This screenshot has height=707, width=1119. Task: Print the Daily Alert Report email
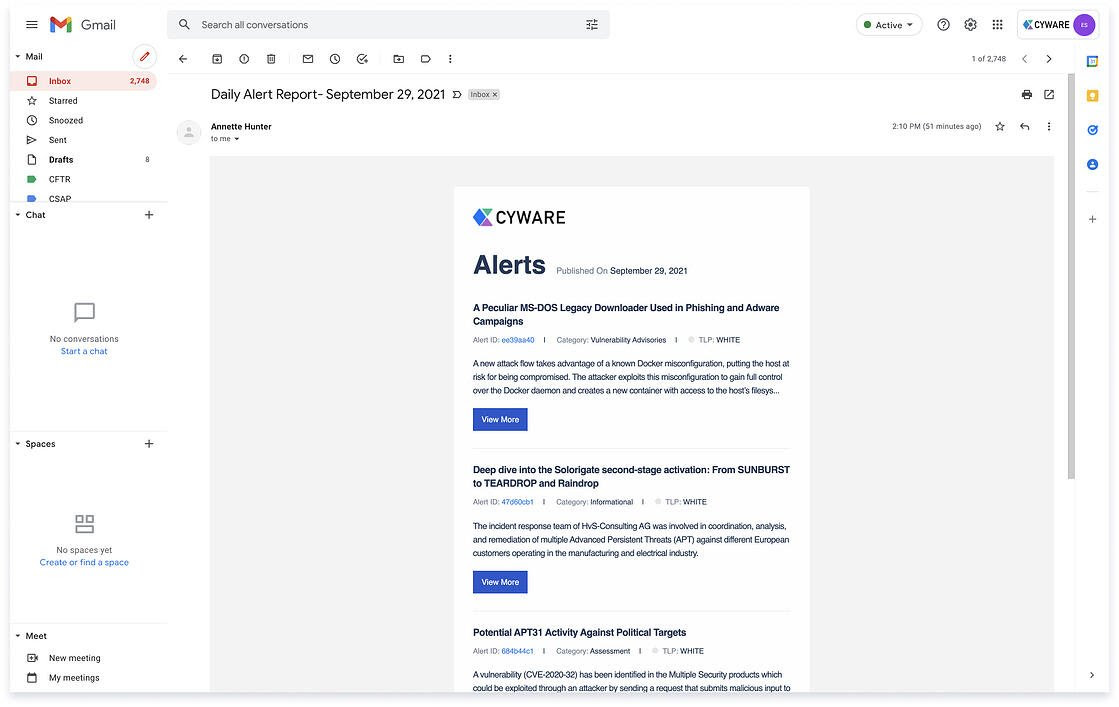coord(1026,95)
